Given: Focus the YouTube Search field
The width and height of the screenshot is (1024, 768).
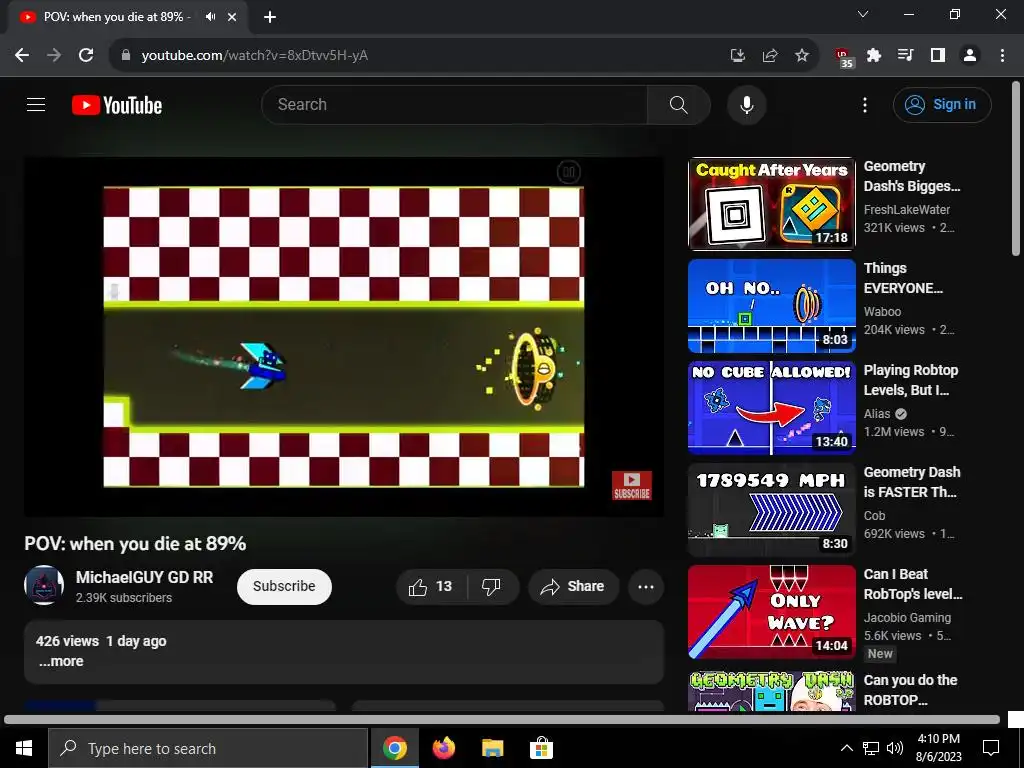Looking at the screenshot, I should point(455,104).
